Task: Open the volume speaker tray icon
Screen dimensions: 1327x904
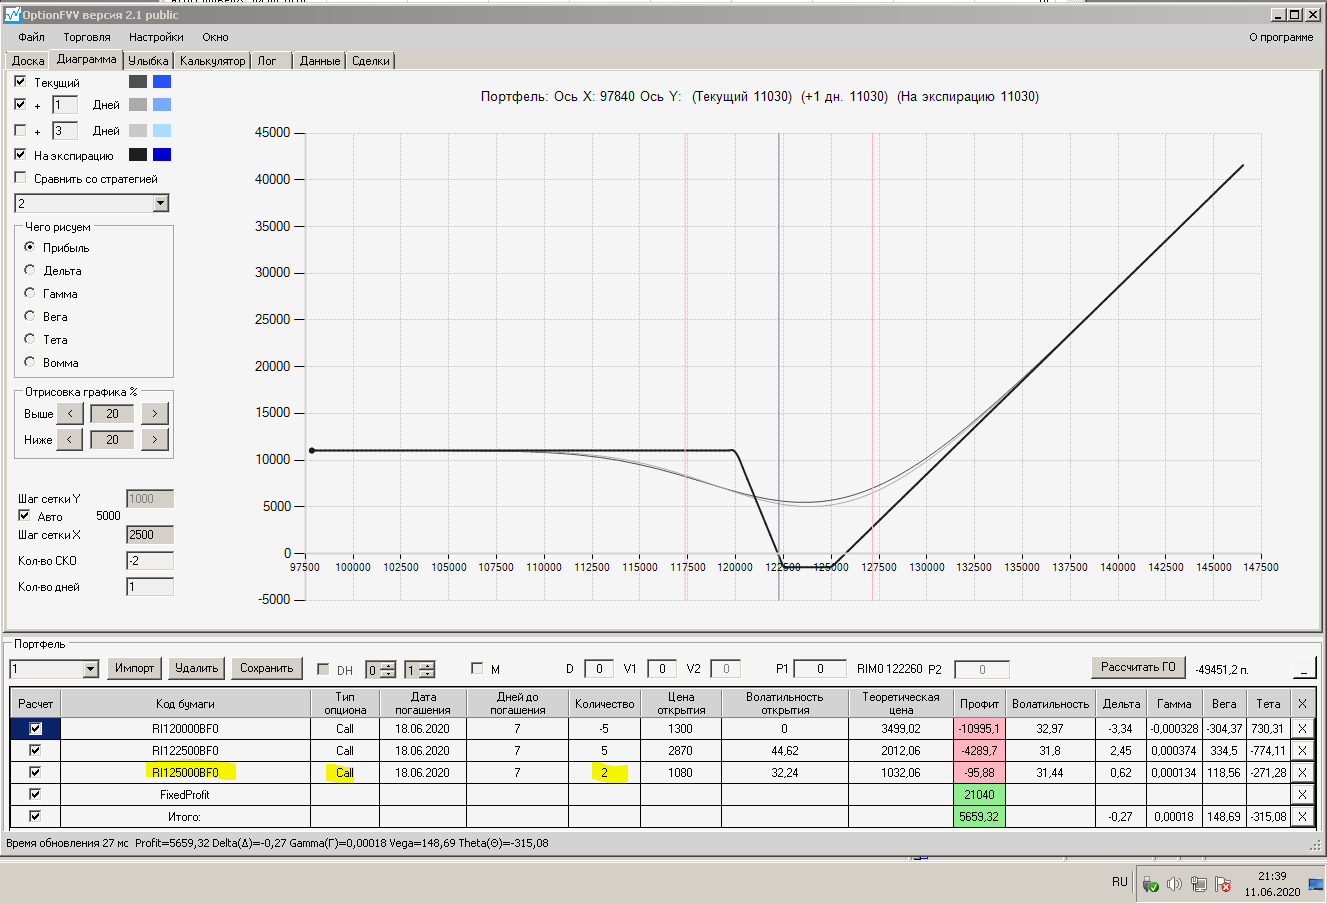Action: click(1174, 884)
